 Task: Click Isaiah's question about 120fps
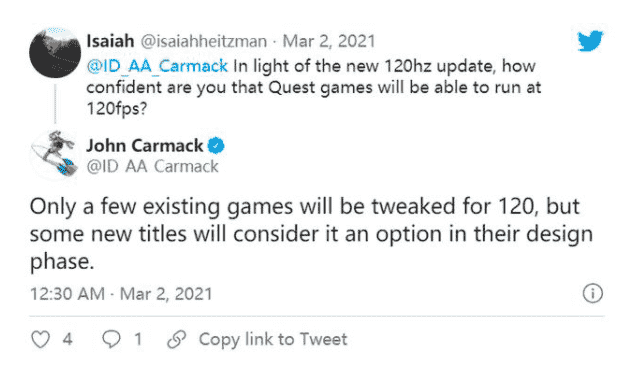(313, 87)
